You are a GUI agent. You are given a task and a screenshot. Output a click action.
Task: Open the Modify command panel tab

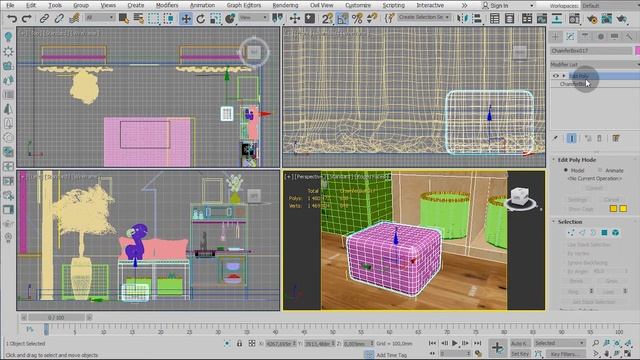tap(570, 36)
